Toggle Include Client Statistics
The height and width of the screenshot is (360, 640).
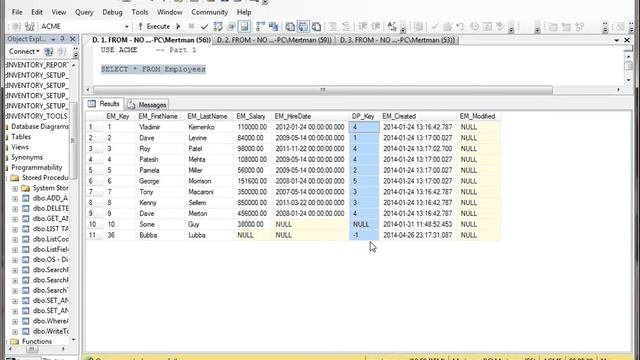(273, 27)
